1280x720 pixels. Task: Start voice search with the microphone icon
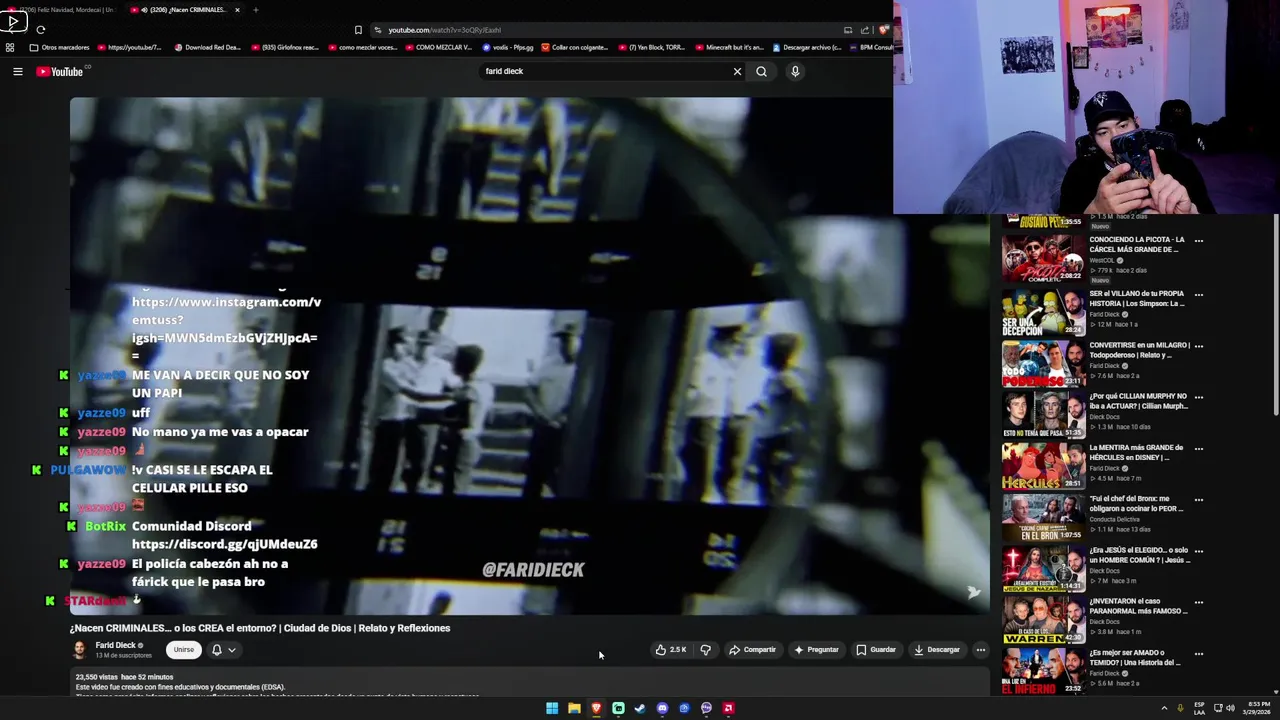(x=795, y=71)
